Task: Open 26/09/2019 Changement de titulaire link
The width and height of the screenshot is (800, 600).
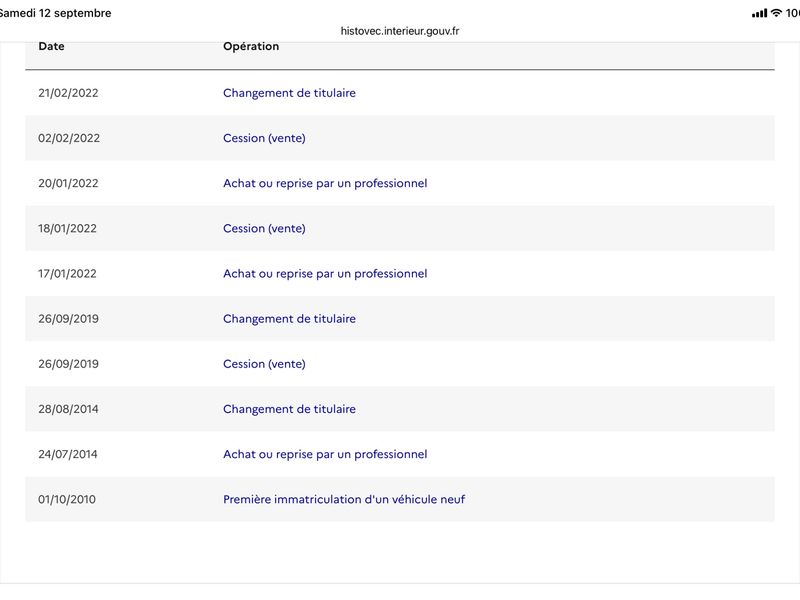Action: tap(289, 319)
